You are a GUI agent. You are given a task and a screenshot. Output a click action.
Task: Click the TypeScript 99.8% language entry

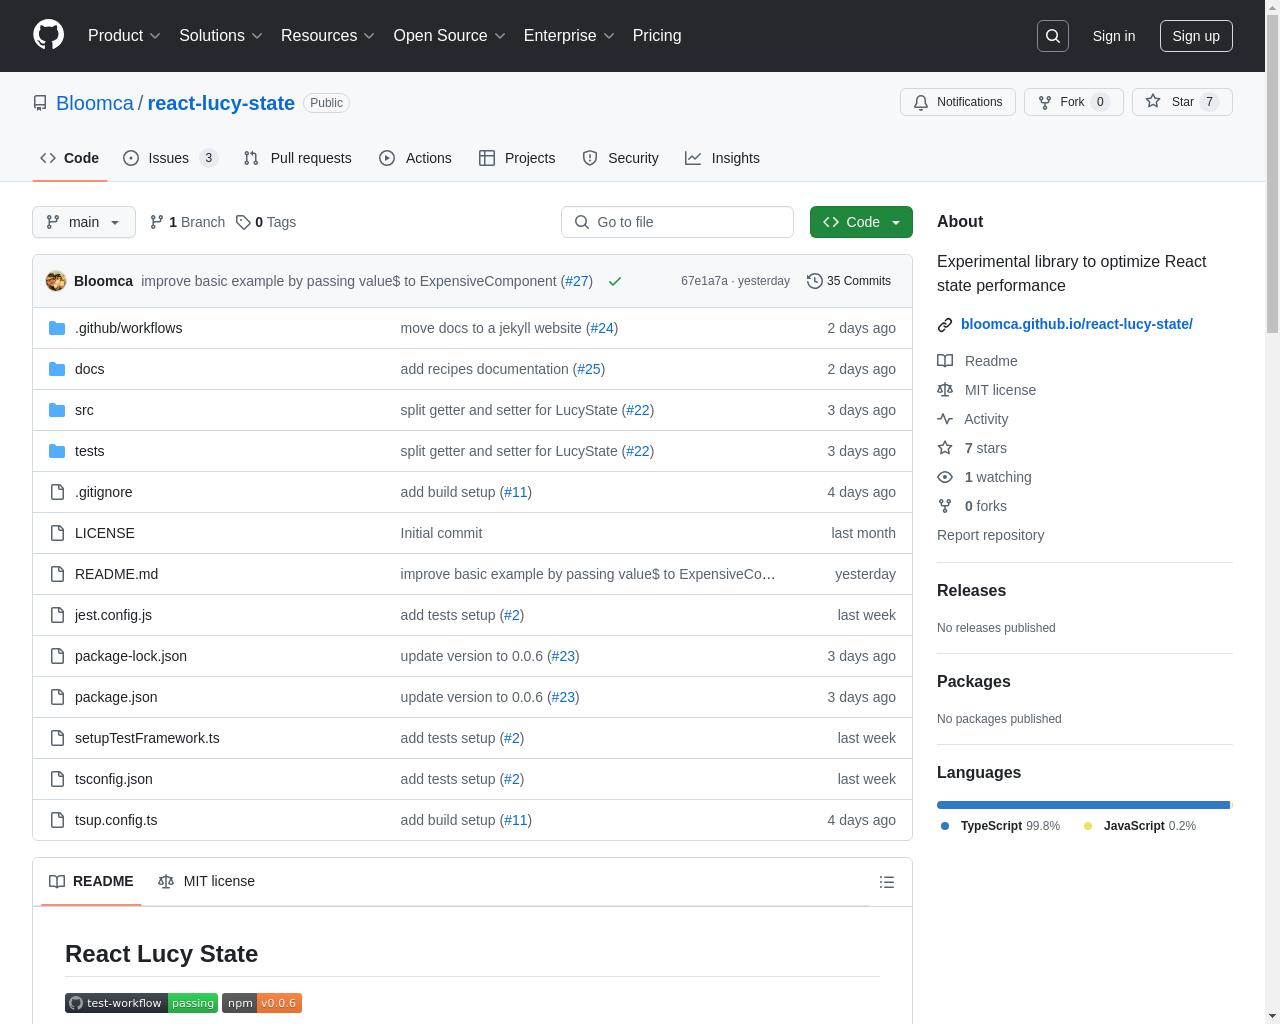click(x=1001, y=826)
